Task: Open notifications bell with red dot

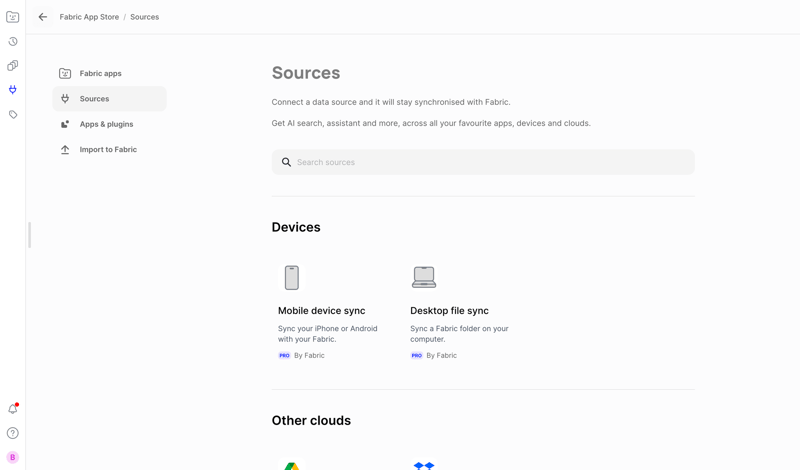Action: point(13,408)
